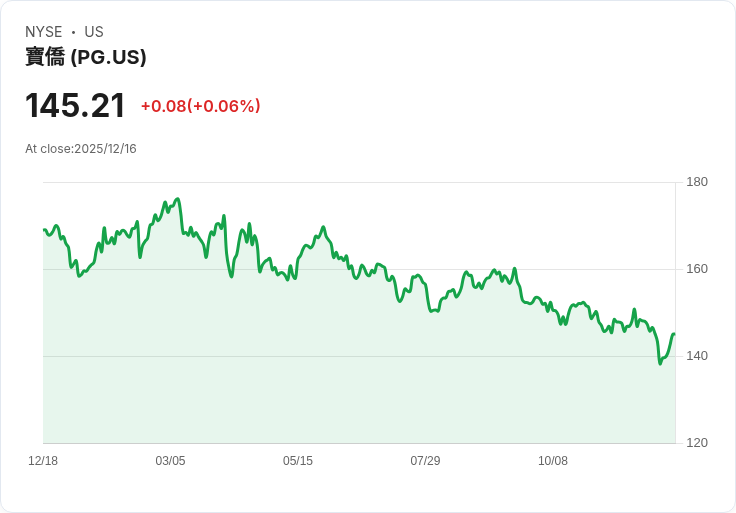
Task: Click the final data point of the green line
Action: coord(674,334)
